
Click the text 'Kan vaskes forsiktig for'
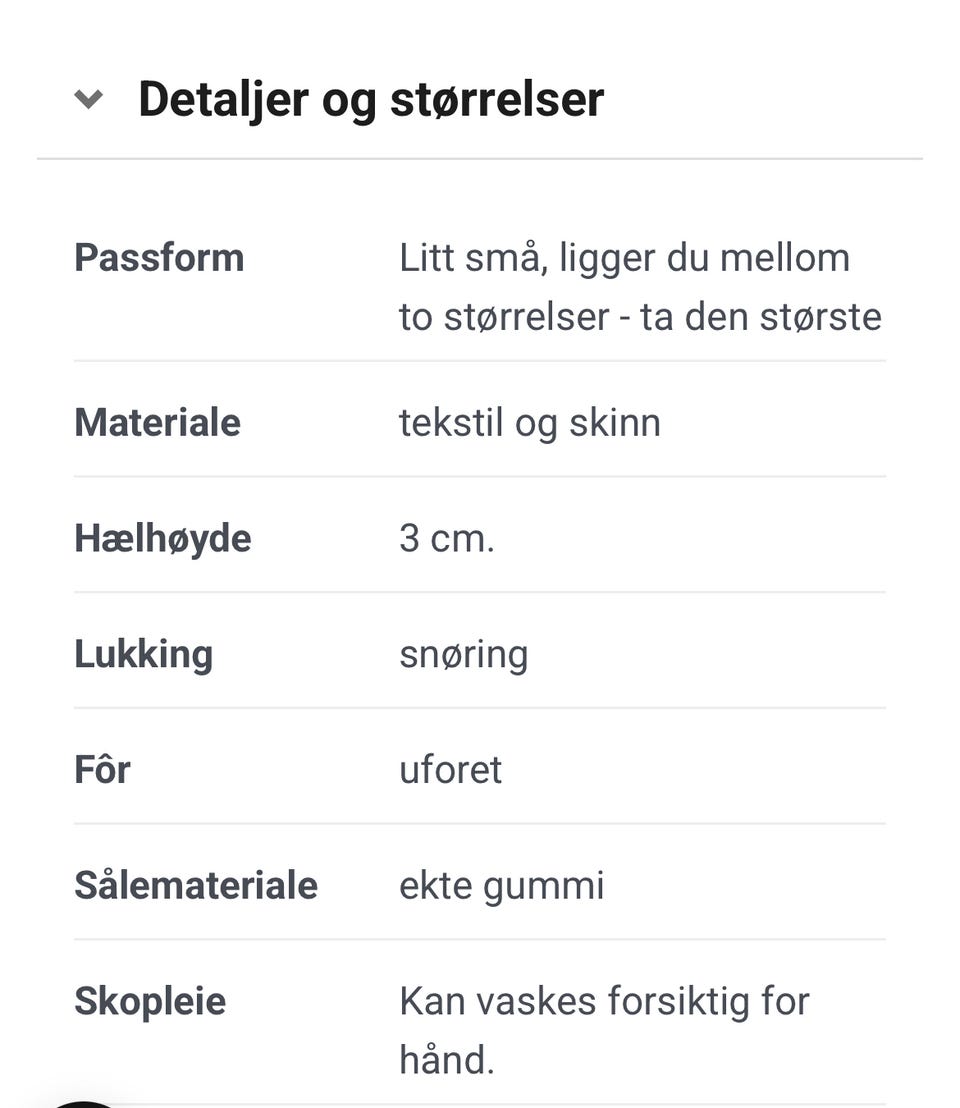click(604, 1002)
